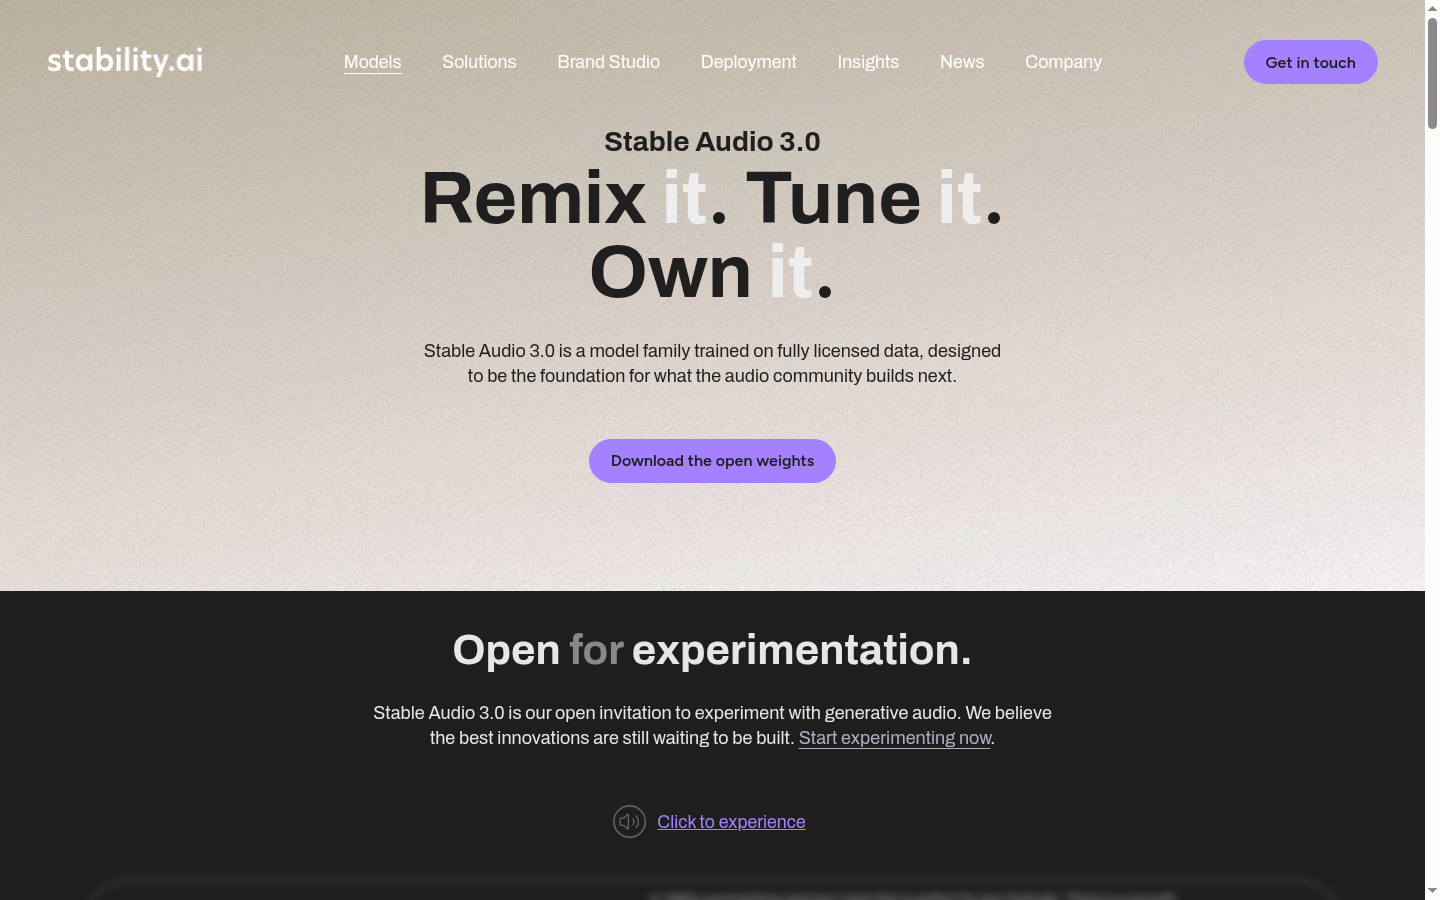Viewport: 1440px width, 900px height.
Task: Click the speaker sound icon
Action: [629, 822]
